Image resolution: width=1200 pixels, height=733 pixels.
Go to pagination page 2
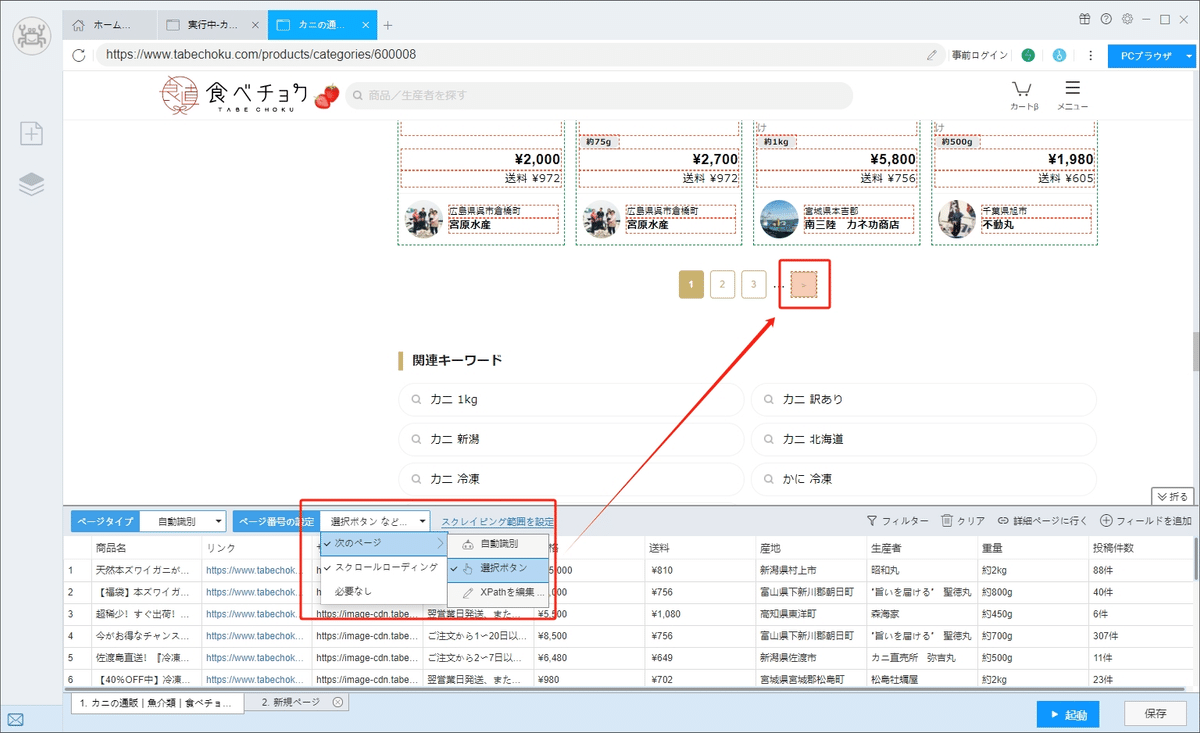tap(722, 285)
